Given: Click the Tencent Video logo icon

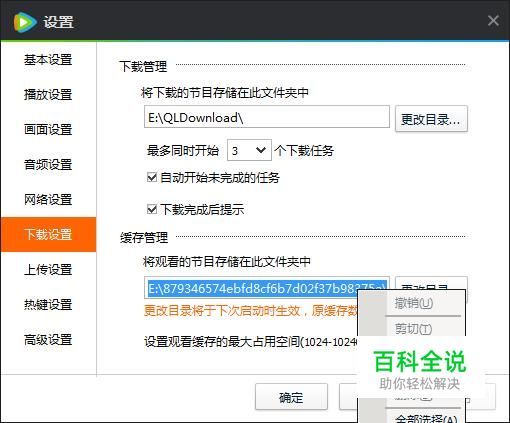Looking at the screenshot, I should (25, 22).
